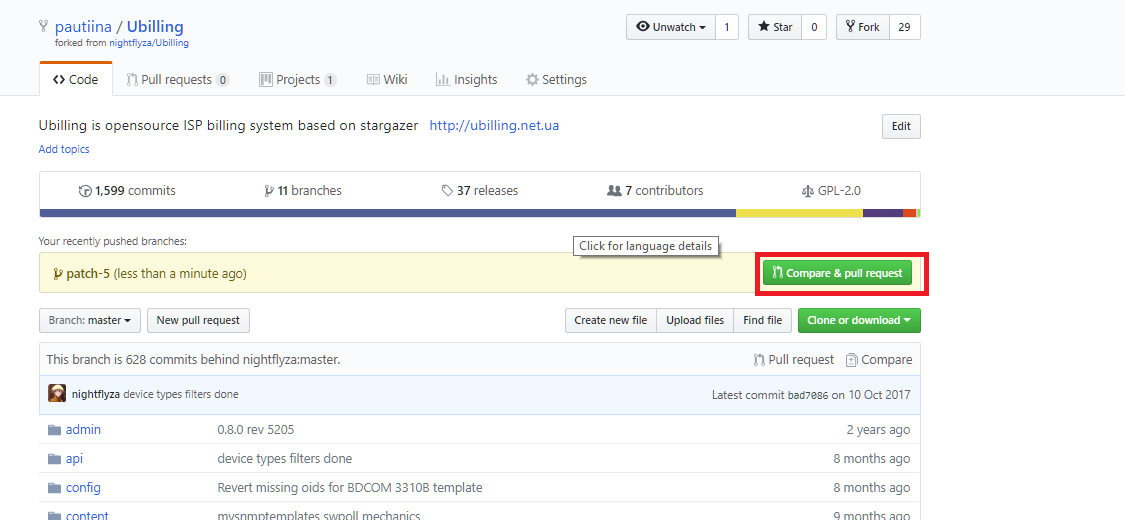Viewport: 1125px width, 520px height.
Task: Toggle Star on this repository
Action: click(775, 27)
